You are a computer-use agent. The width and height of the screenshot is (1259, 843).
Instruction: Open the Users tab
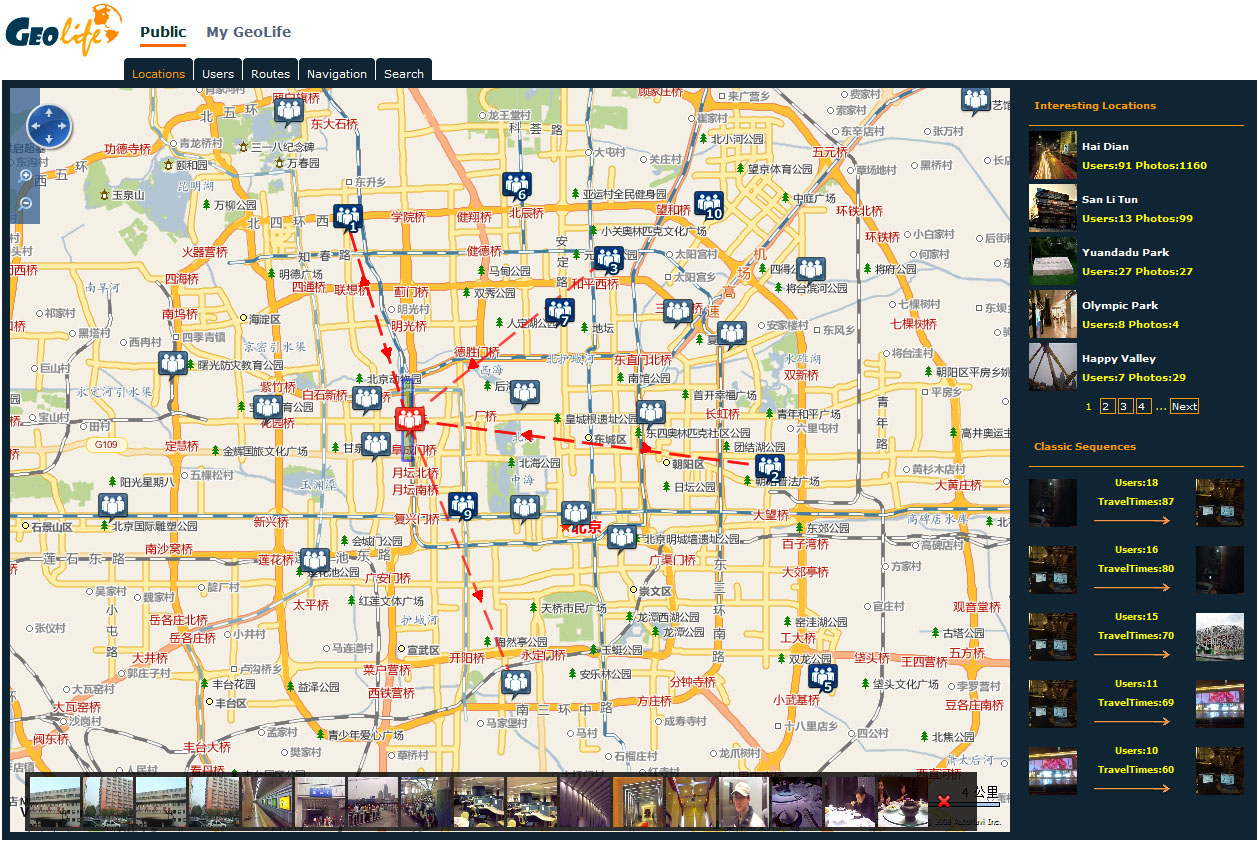[x=217, y=73]
